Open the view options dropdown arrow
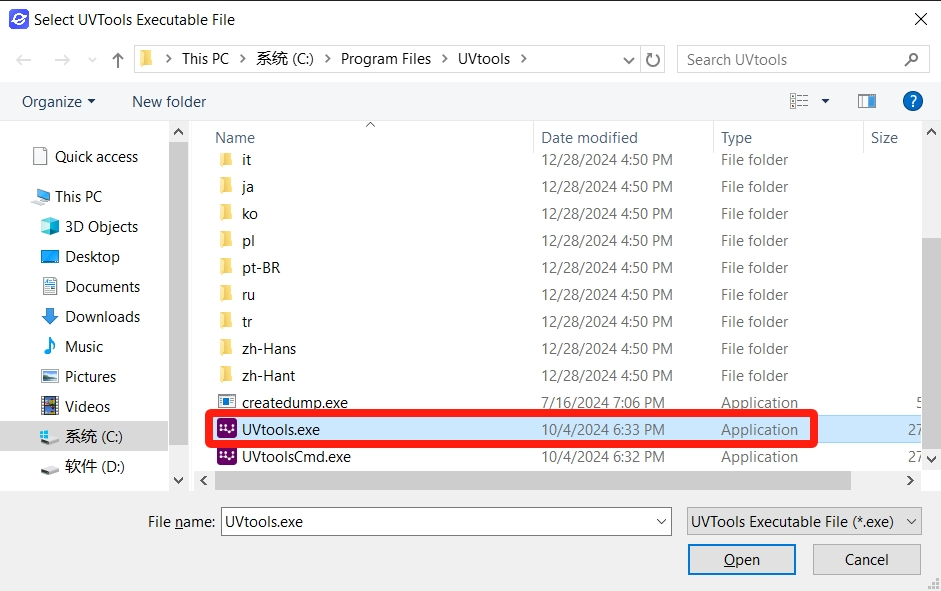Screen dimensions: 941x591 pyautogui.click(x=825, y=101)
